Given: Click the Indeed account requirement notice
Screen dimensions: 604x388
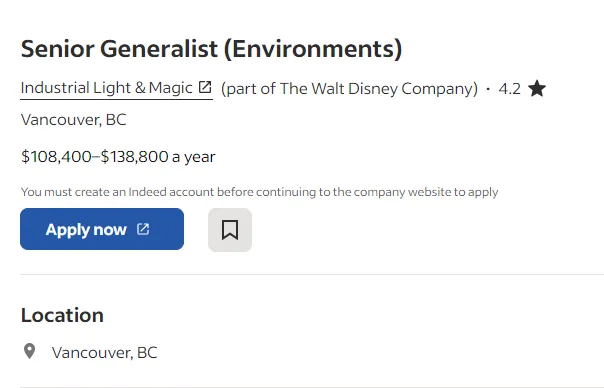Looking at the screenshot, I should pyautogui.click(x=259, y=192).
